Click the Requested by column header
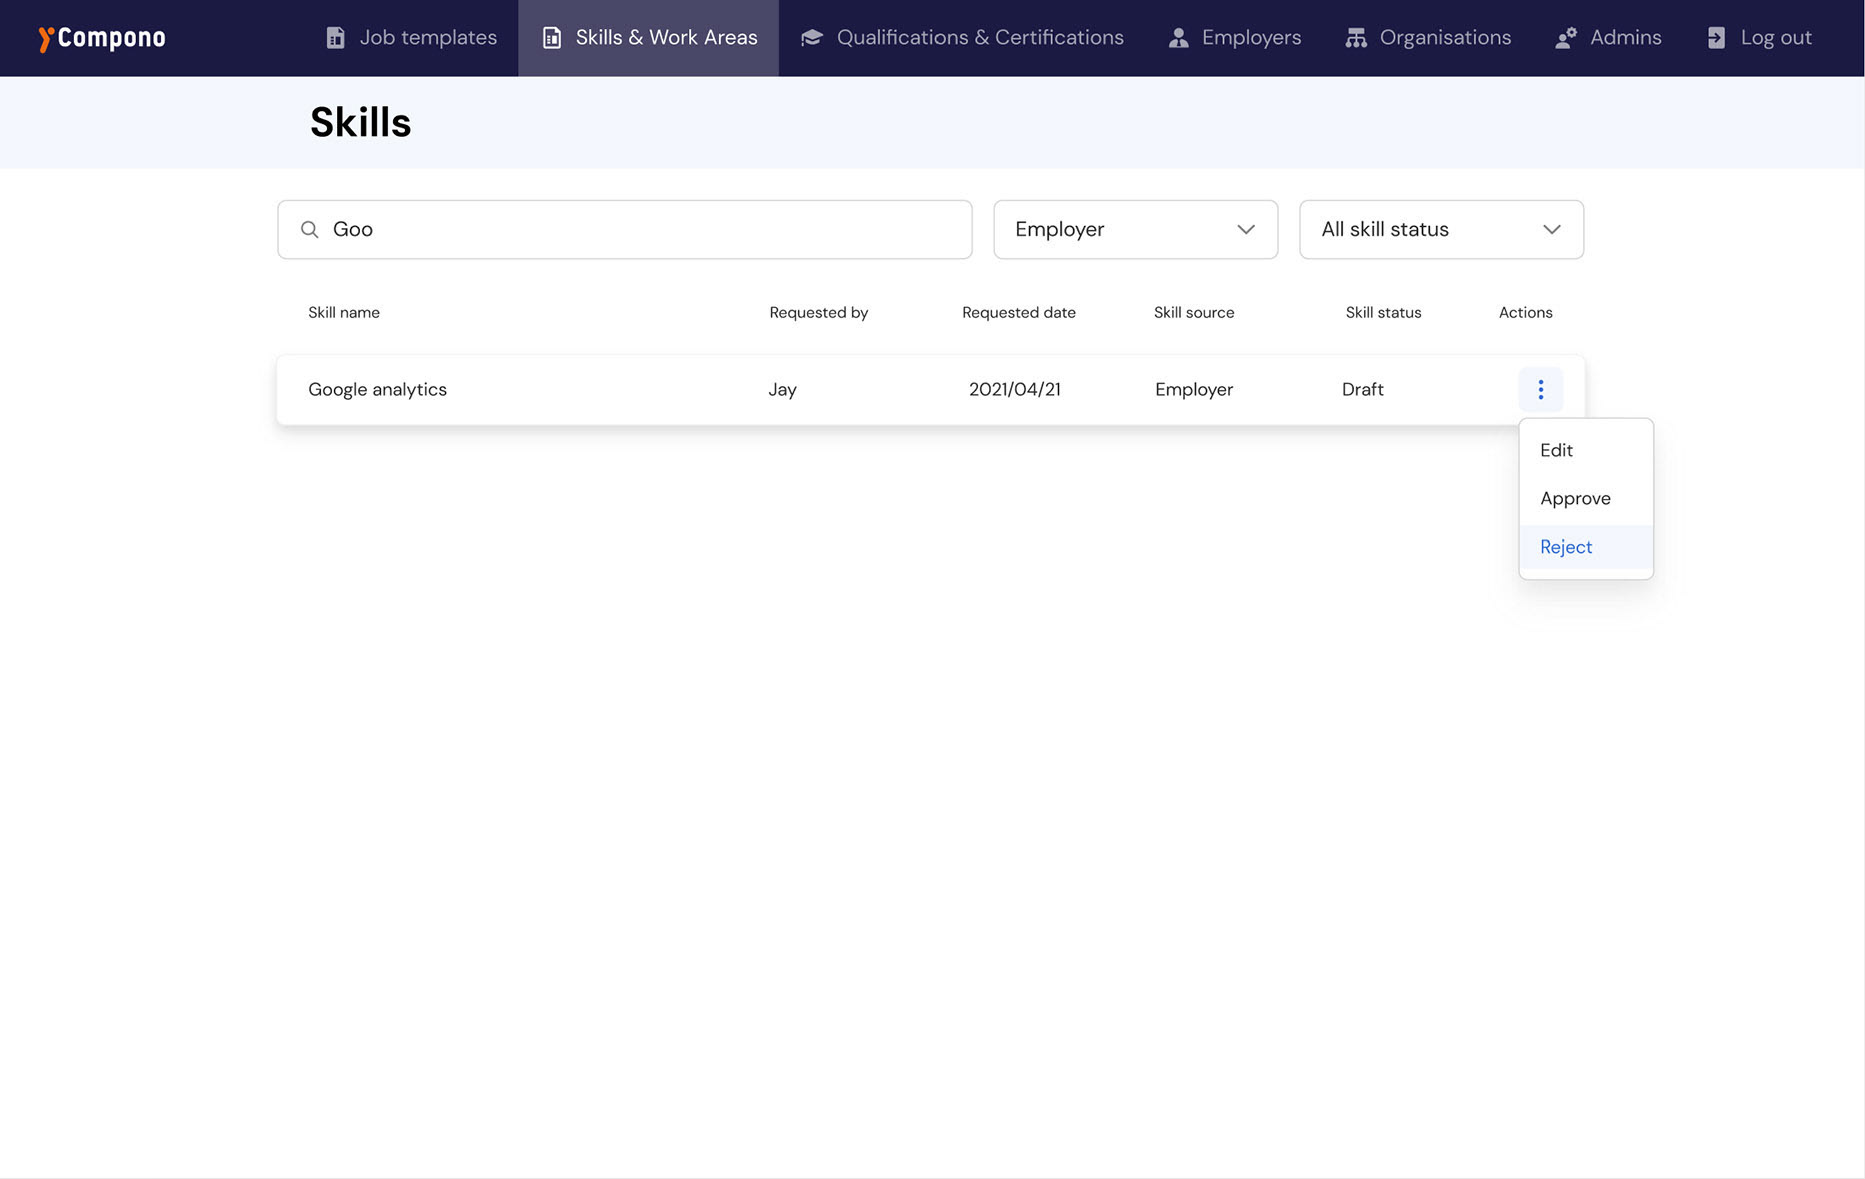This screenshot has height=1179, width=1865. coord(819,313)
